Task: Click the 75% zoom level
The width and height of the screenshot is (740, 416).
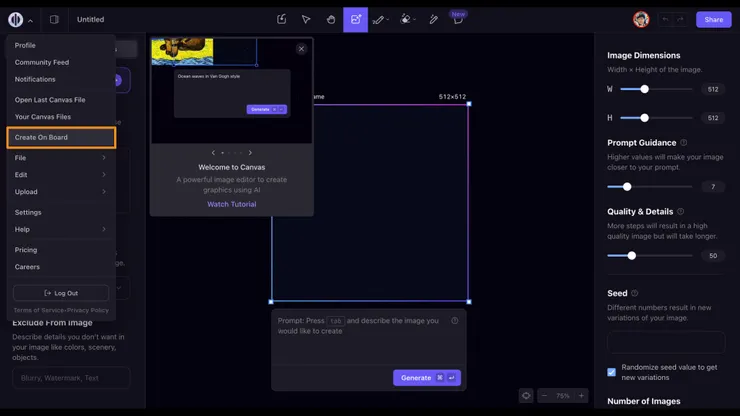Action: [563, 396]
